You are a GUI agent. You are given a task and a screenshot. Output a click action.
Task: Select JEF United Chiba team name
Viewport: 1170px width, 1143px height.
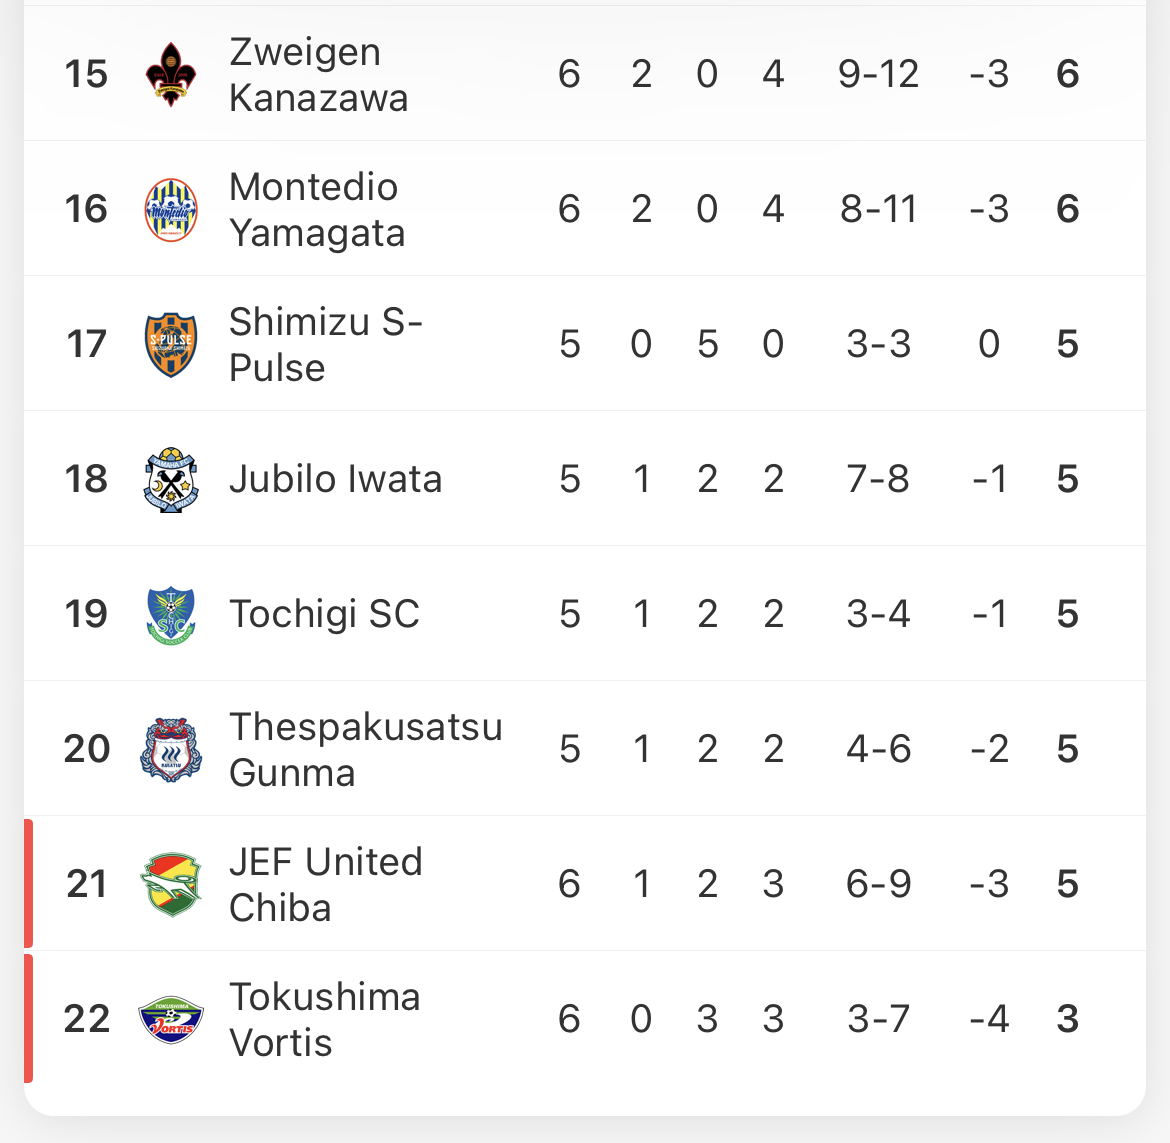[x=325, y=884]
